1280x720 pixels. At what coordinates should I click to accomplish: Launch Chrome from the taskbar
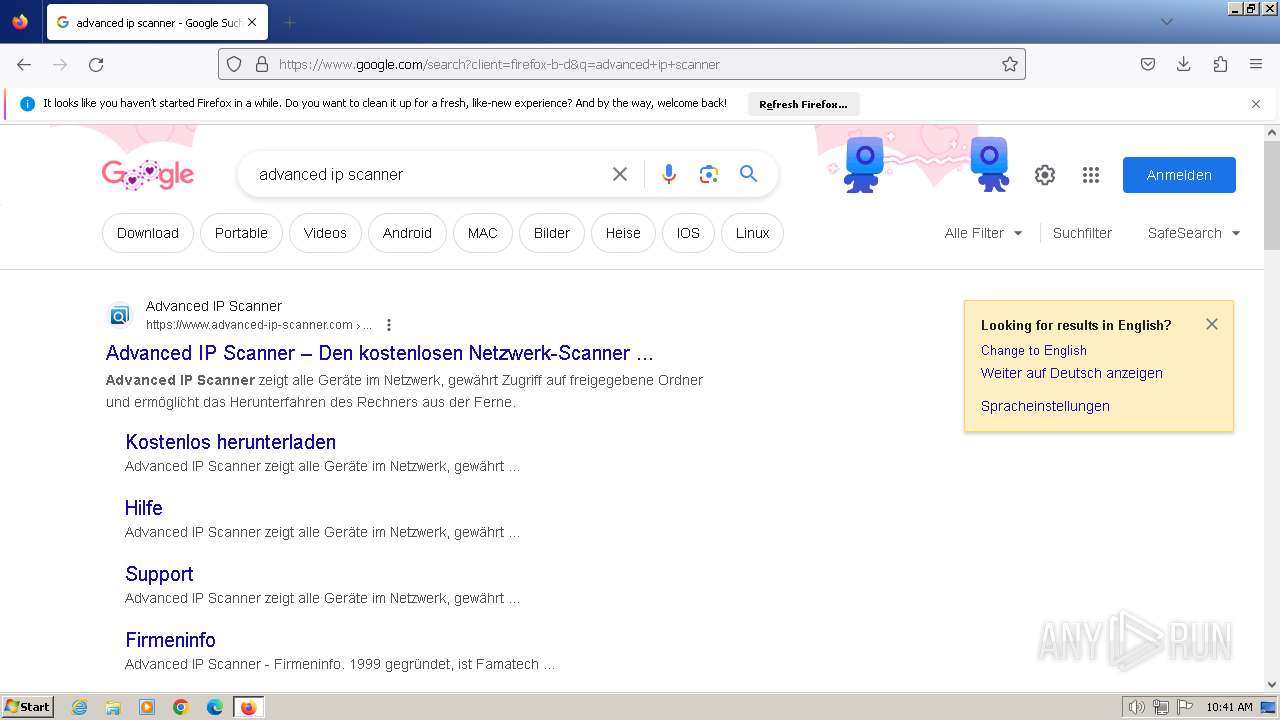(x=181, y=707)
